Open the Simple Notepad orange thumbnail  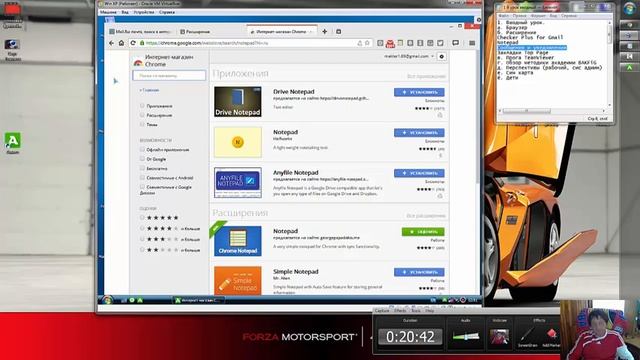tap(238, 281)
